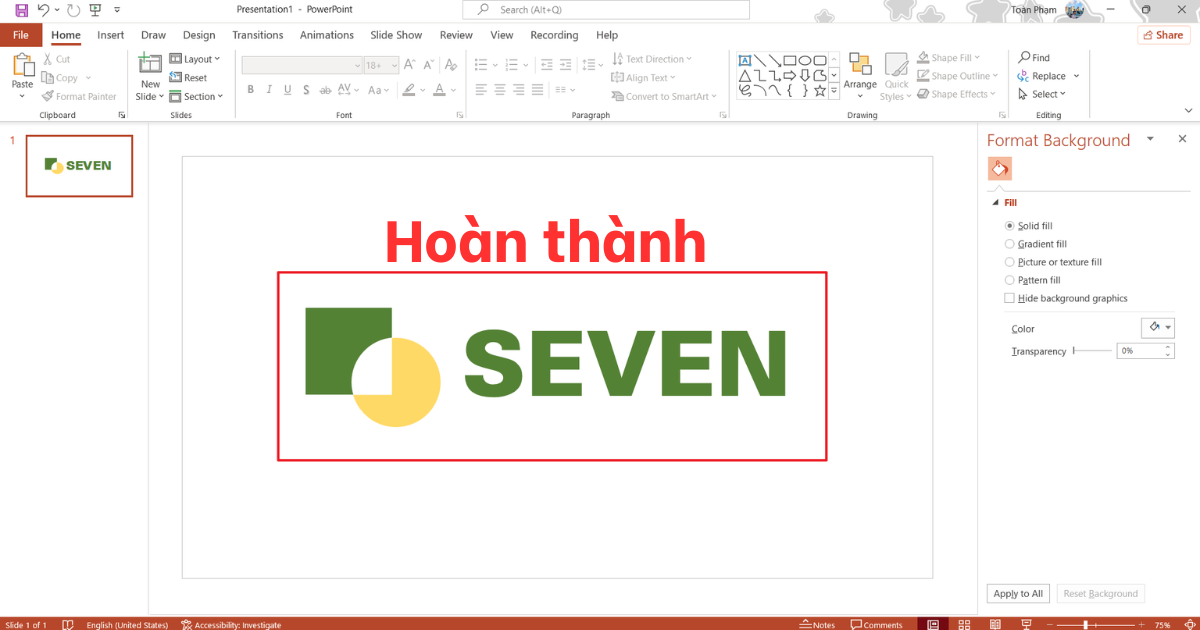The image size is (1200, 630).
Task: Clear all formatting
Action: pos(452,65)
